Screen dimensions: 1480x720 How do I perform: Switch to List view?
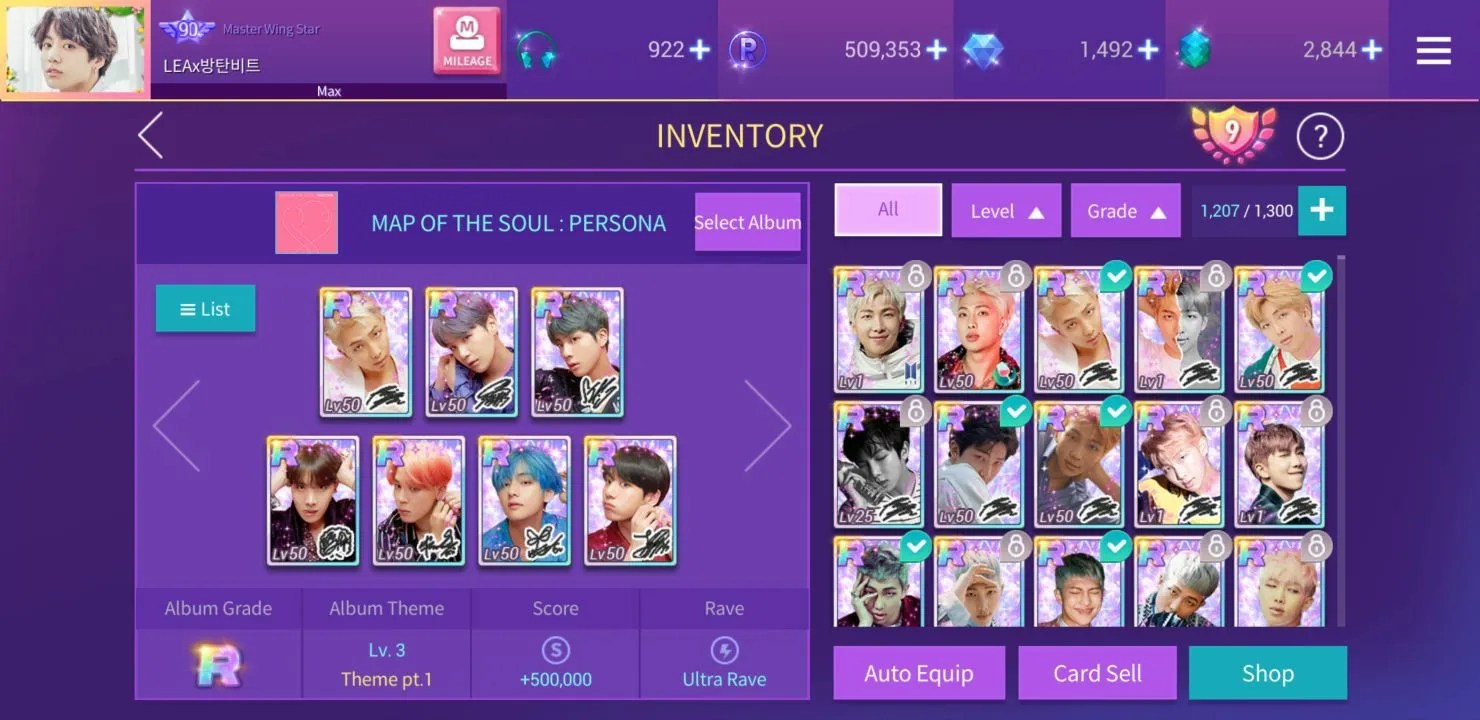point(205,309)
